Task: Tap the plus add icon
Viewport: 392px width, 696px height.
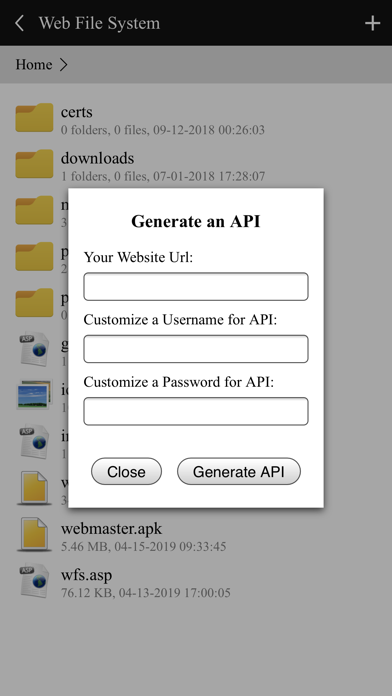Action: pos(372,23)
